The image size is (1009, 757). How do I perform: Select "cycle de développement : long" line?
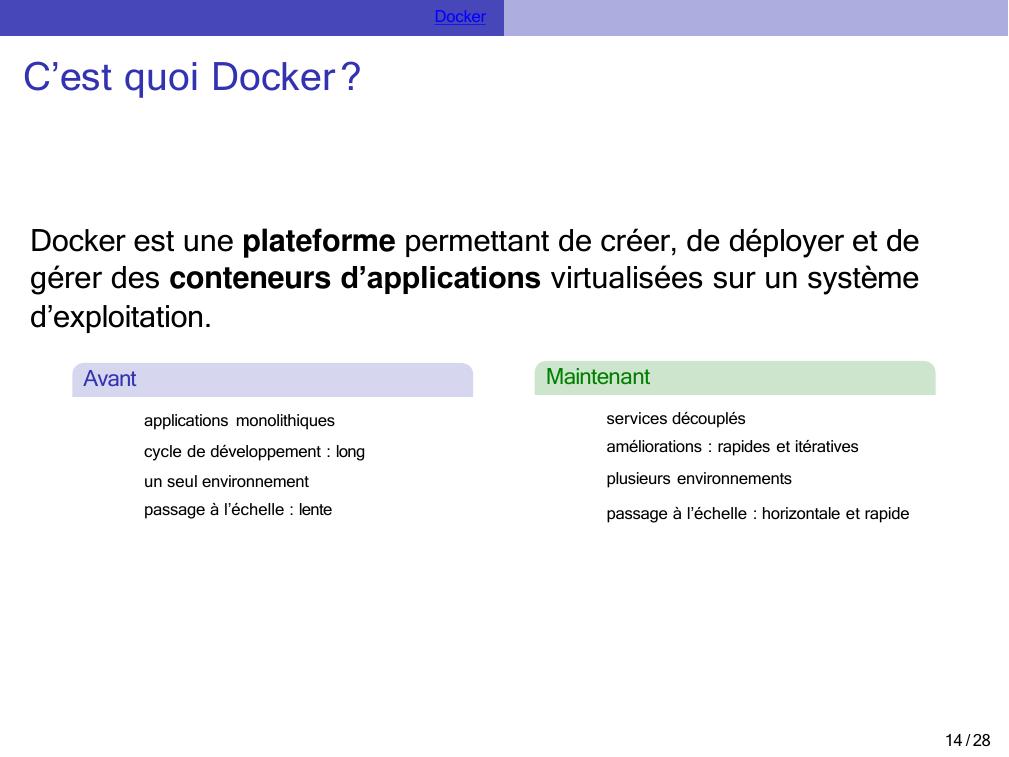(254, 452)
